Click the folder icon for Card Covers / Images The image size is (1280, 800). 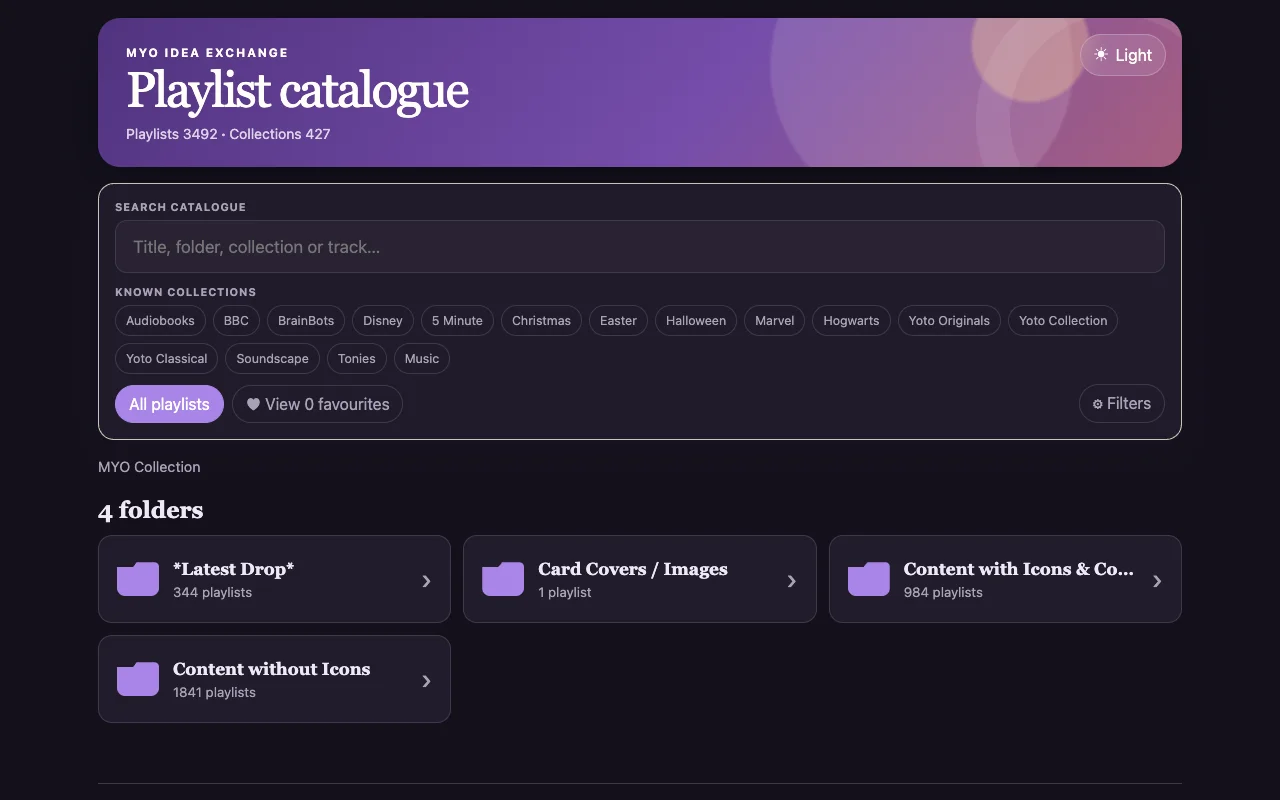(x=503, y=579)
